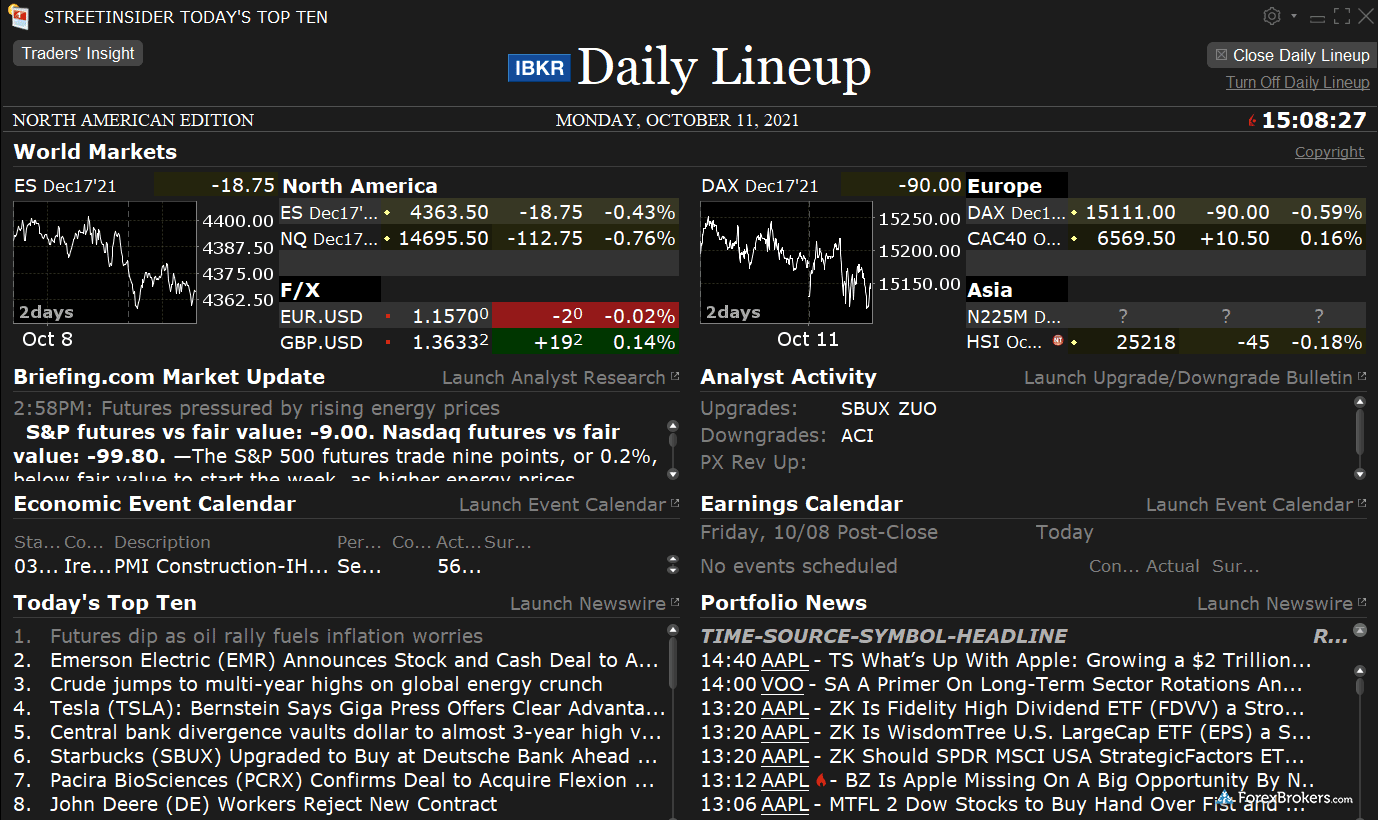Click the Close Daily Lineup button
This screenshot has width=1378, height=820.
pos(1291,55)
